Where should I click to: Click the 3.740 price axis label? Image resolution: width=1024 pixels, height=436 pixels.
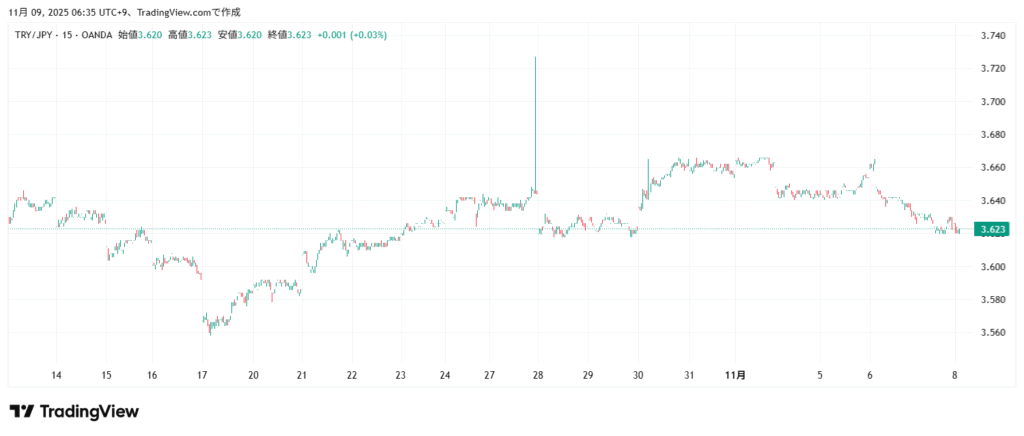click(993, 36)
